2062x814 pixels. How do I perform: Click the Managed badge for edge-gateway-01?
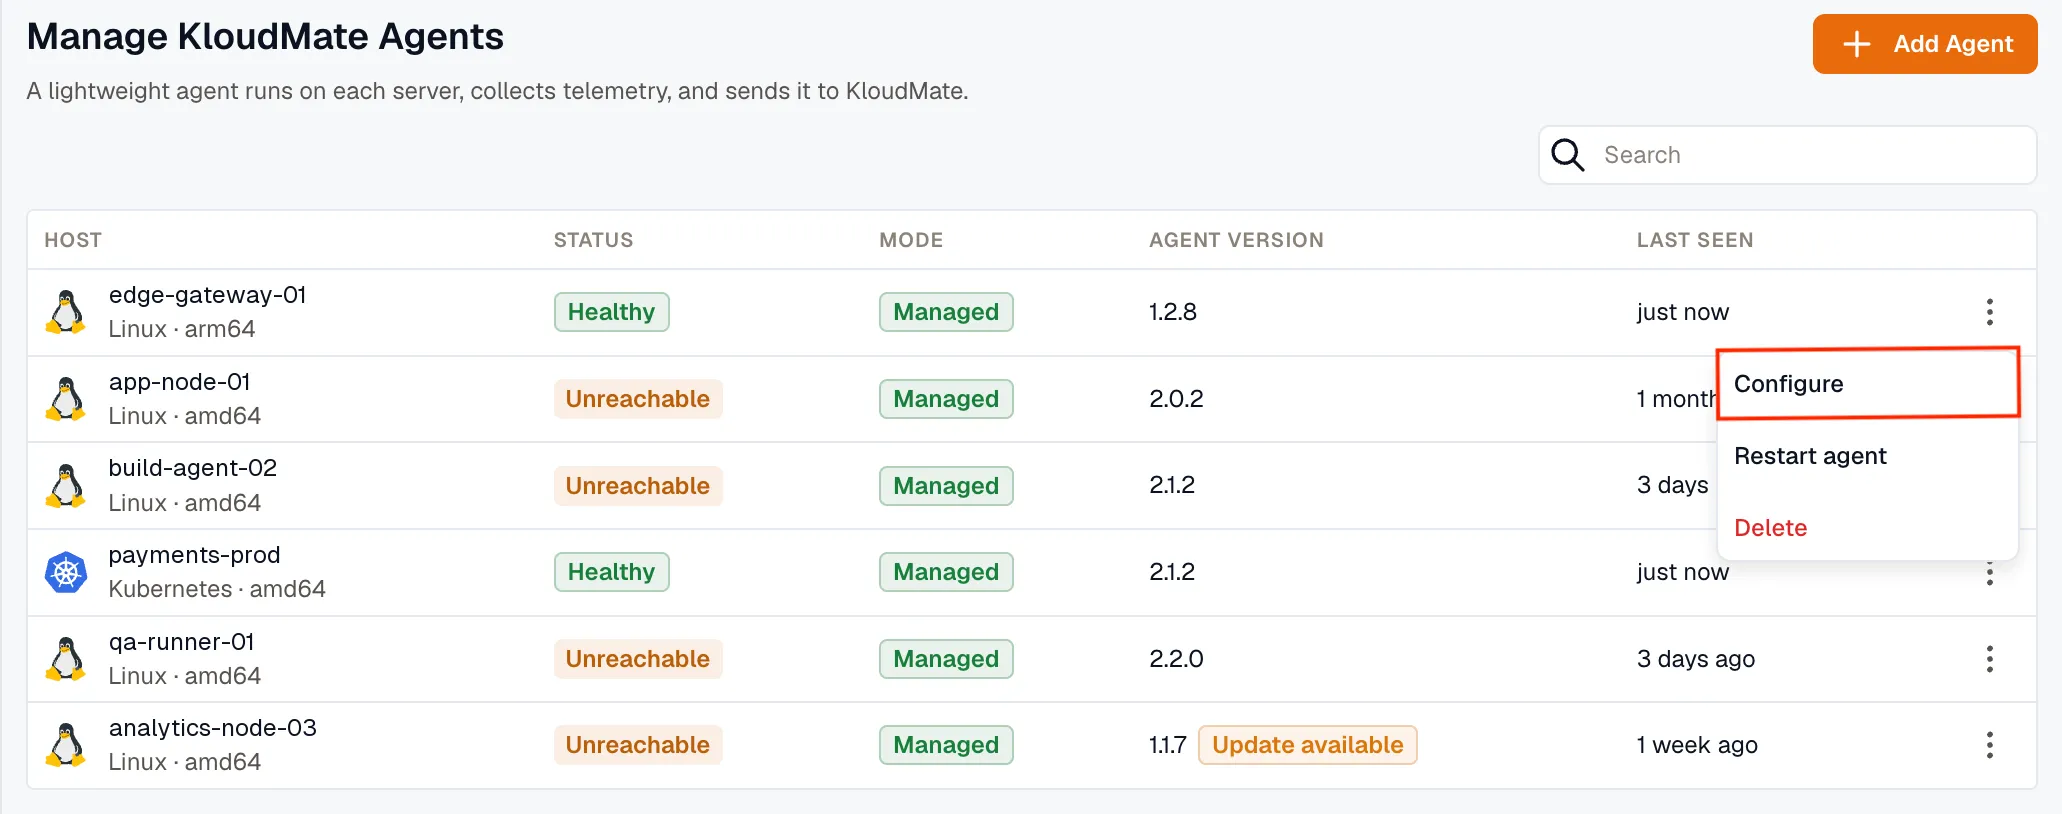tap(946, 312)
